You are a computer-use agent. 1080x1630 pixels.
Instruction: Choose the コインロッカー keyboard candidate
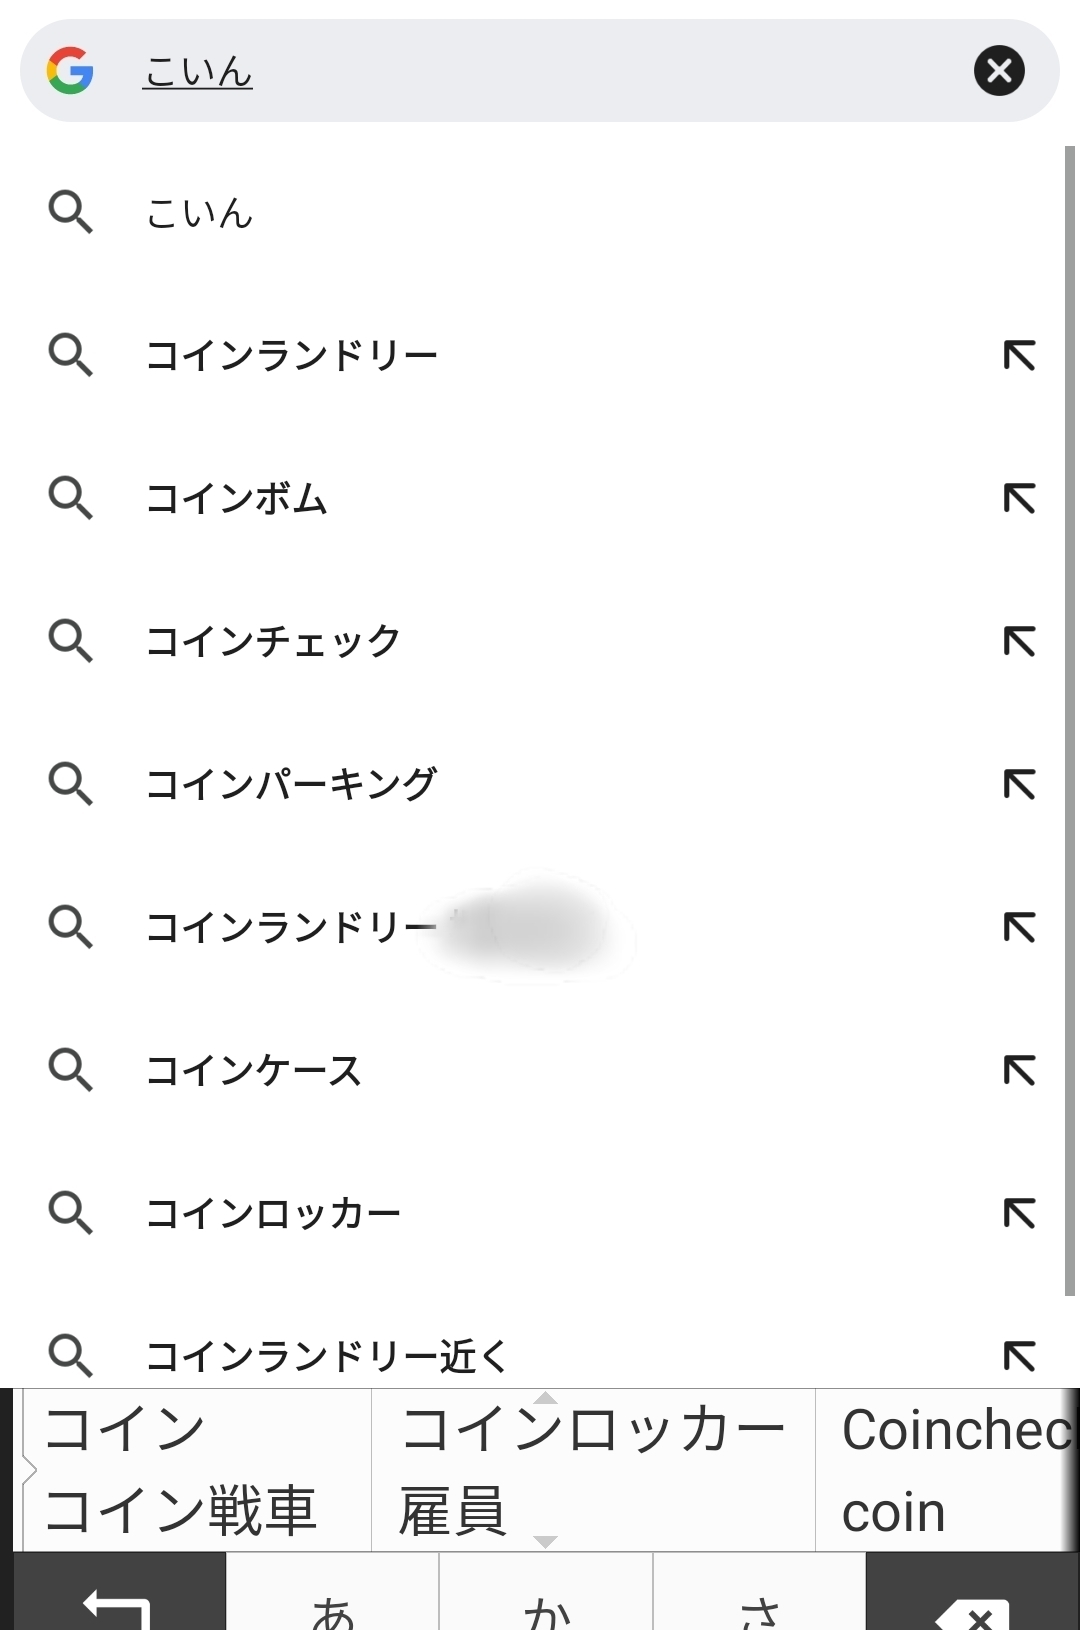click(592, 1429)
